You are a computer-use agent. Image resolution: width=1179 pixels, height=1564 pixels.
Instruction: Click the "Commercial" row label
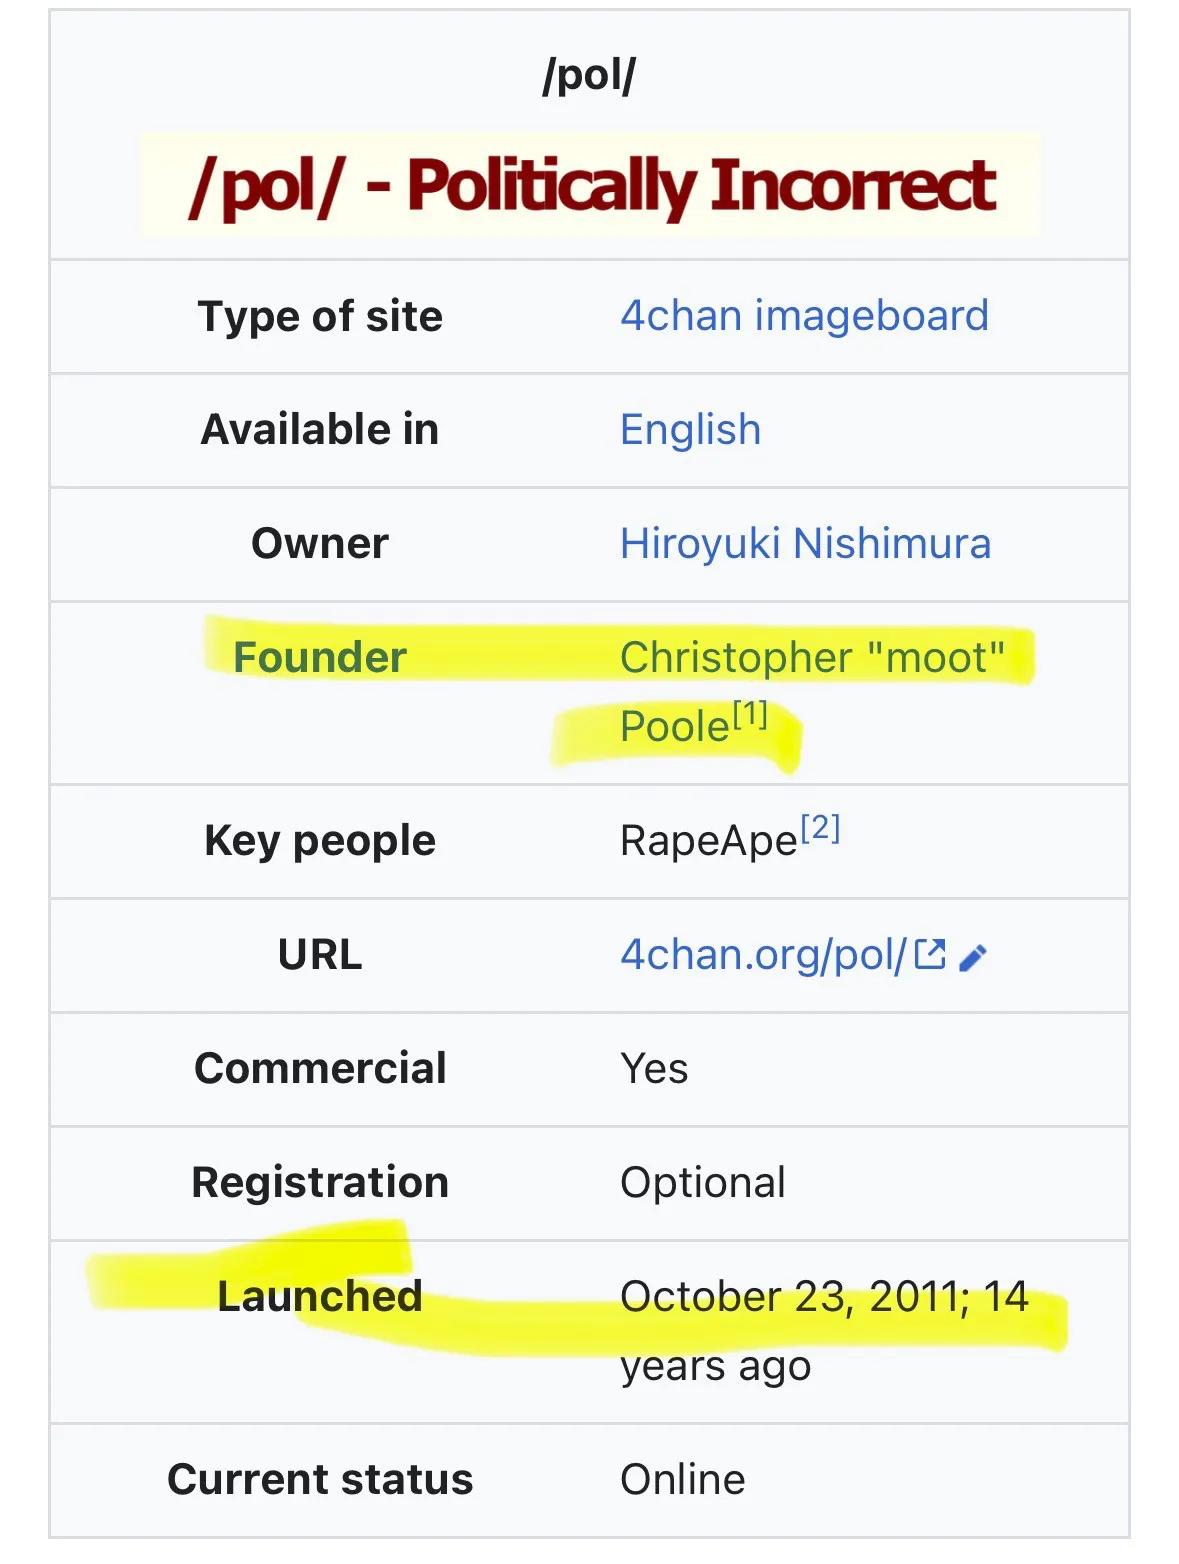click(320, 1069)
